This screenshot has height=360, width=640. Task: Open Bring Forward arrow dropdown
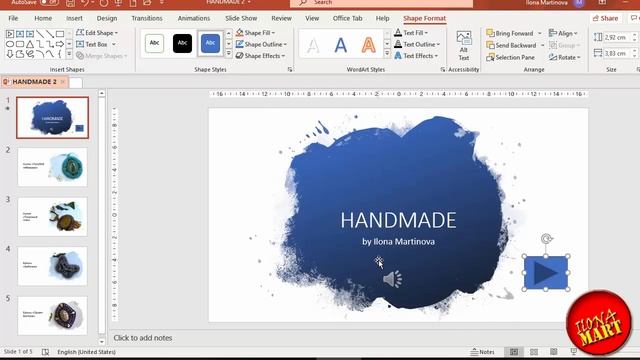point(540,33)
